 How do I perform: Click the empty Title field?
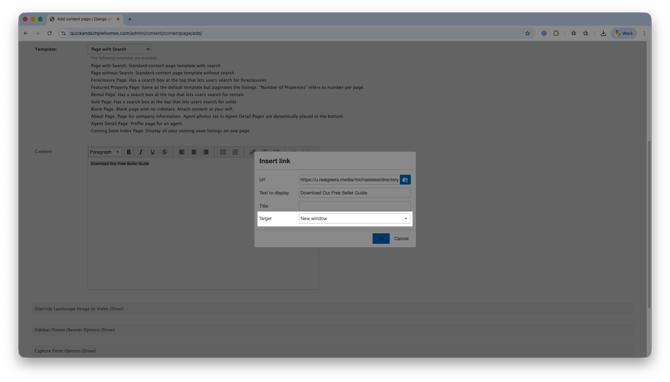354,206
